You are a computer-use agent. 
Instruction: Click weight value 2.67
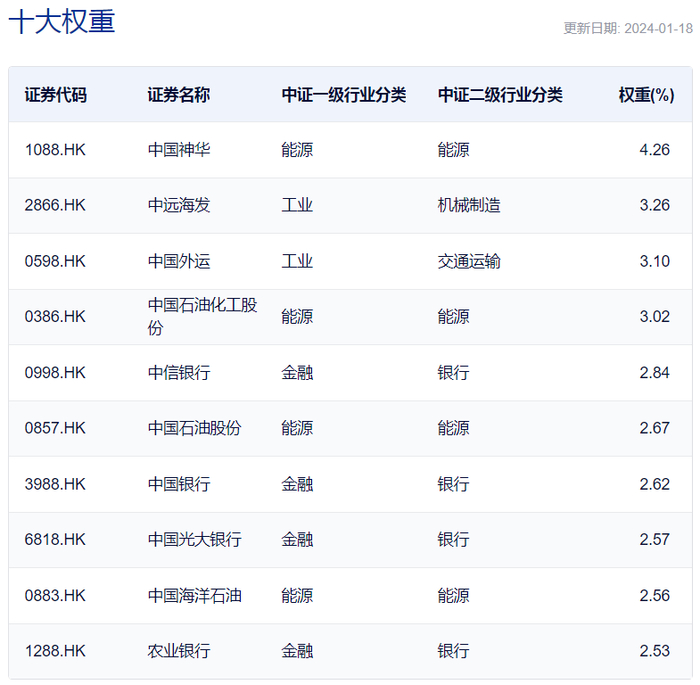[654, 428]
